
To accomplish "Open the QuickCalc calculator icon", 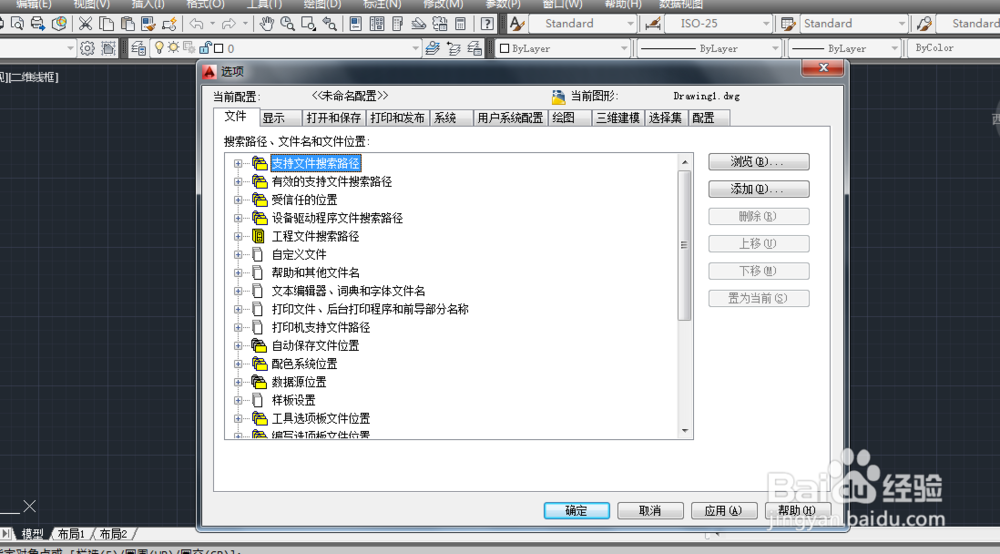I will coord(460,24).
